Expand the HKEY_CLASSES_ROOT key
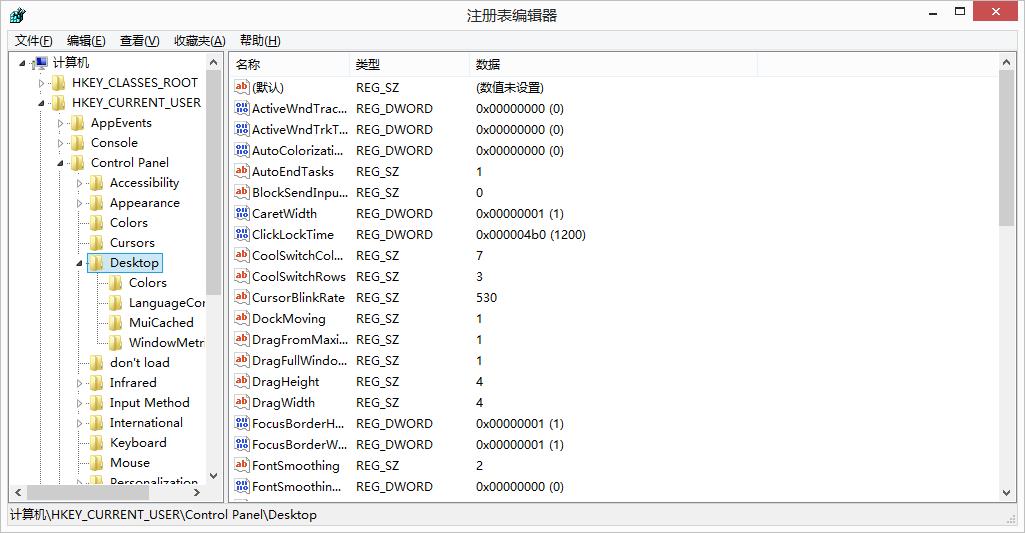The height and width of the screenshot is (533, 1025). (42, 83)
